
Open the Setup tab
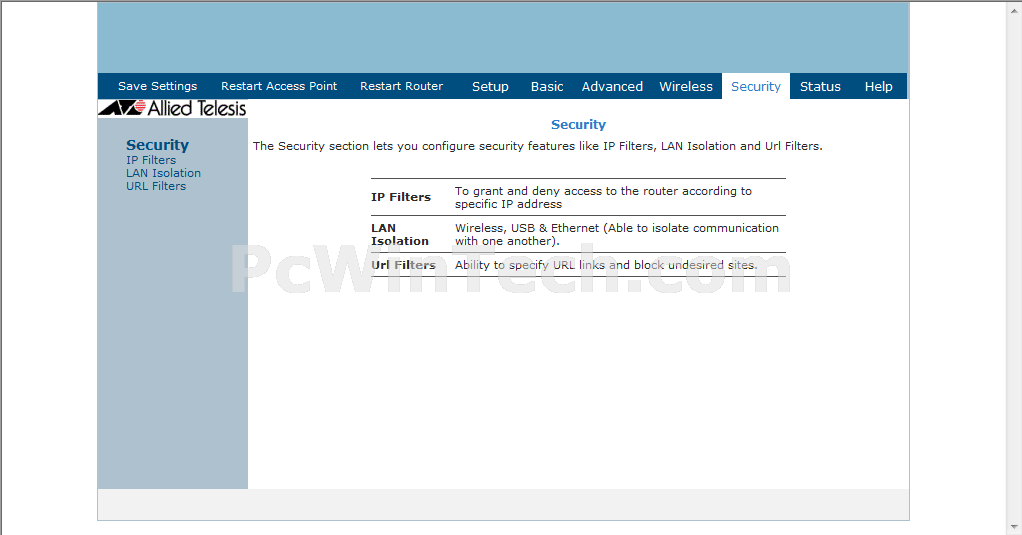490,87
